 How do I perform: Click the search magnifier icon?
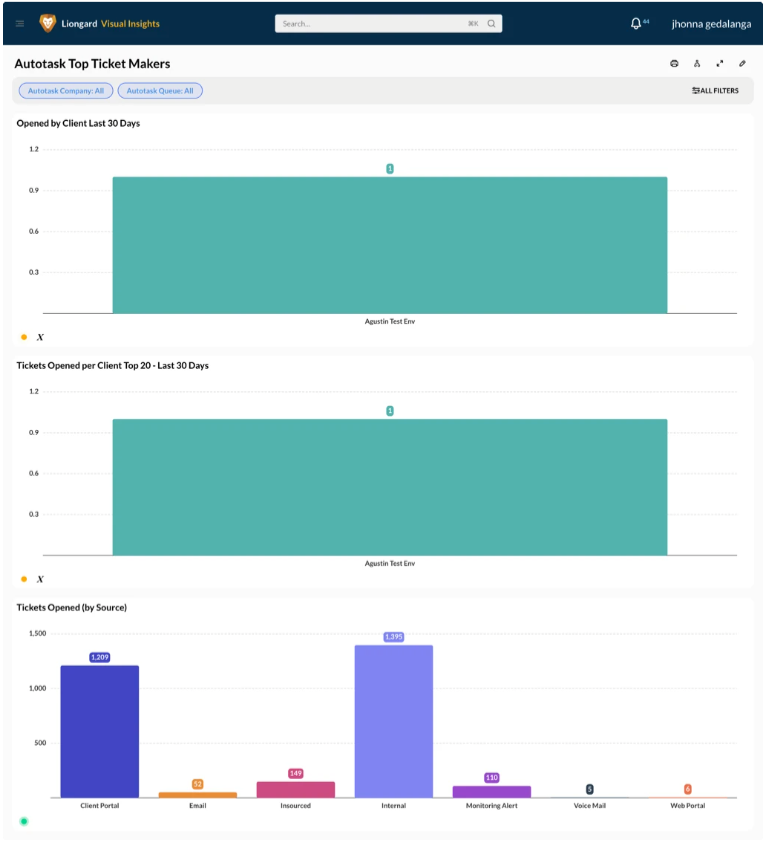pos(491,24)
